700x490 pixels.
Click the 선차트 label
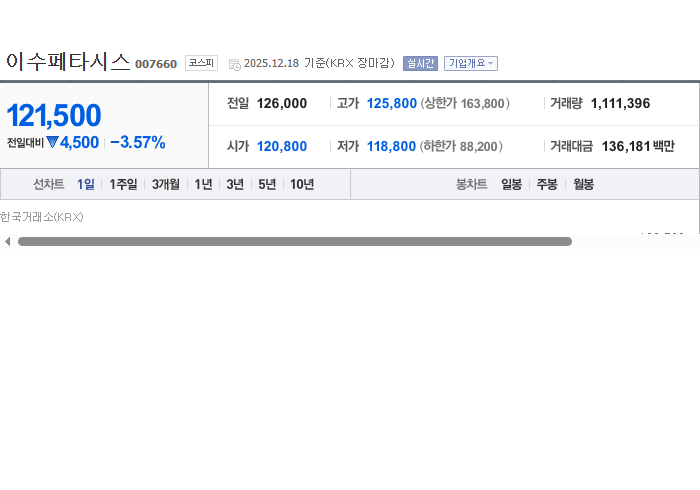[49, 184]
